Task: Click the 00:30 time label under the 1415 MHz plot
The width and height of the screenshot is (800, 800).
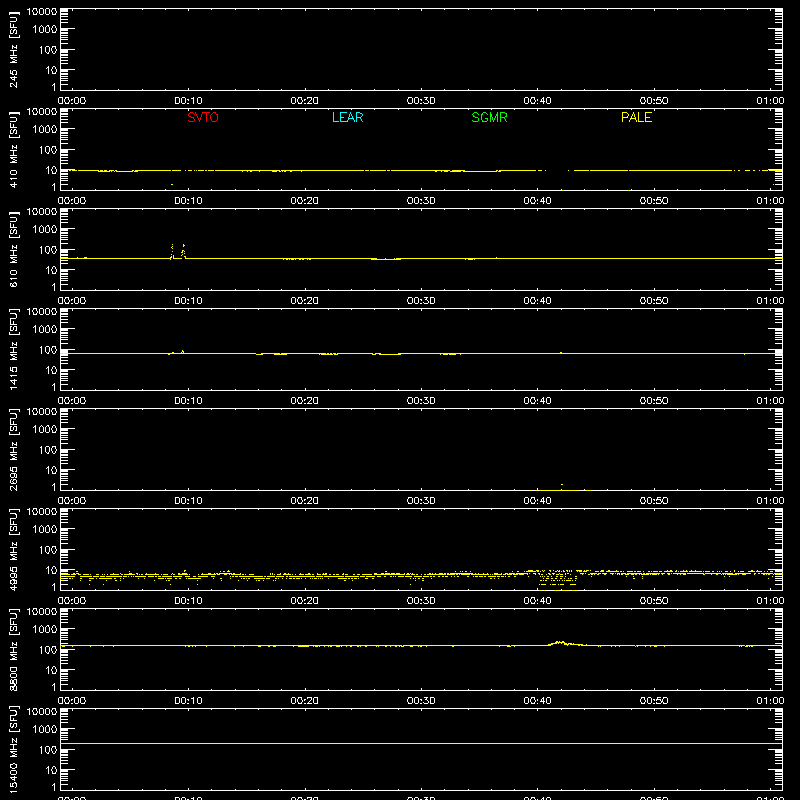Action: tap(421, 401)
